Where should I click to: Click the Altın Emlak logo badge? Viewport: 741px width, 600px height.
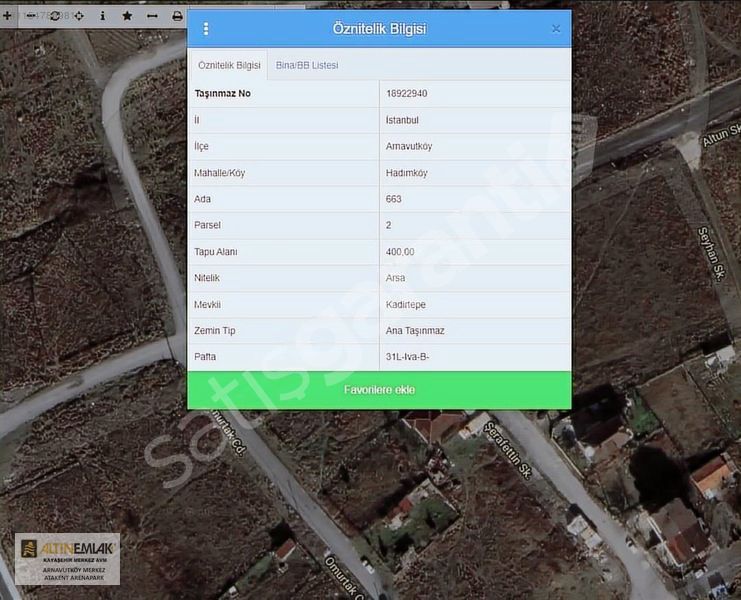point(67,559)
